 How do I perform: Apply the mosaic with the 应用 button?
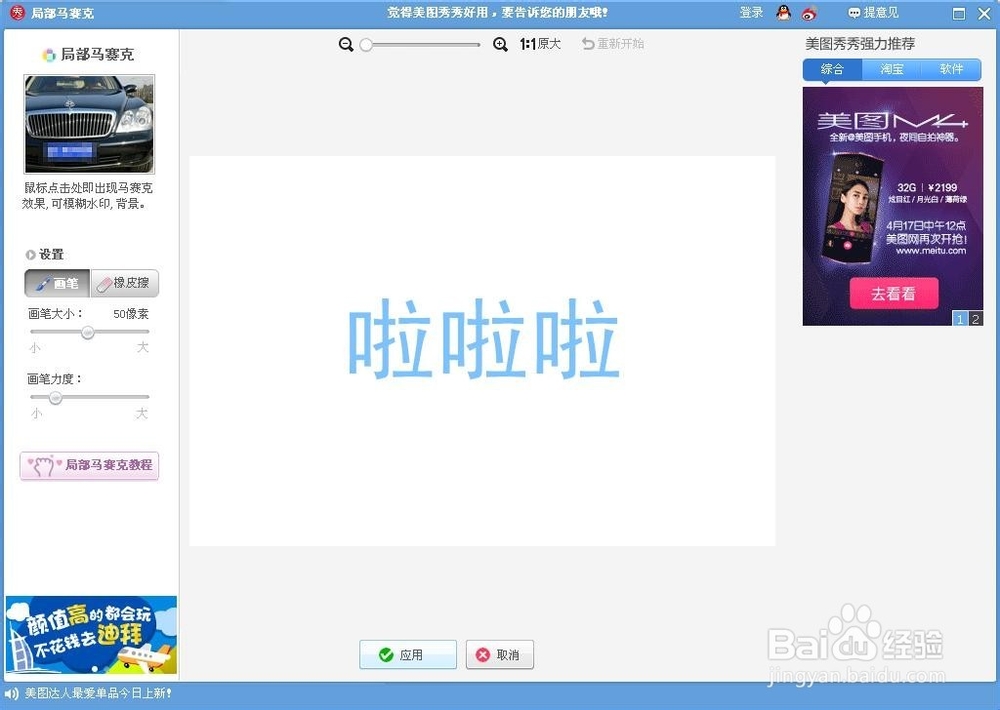tap(407, 654)
